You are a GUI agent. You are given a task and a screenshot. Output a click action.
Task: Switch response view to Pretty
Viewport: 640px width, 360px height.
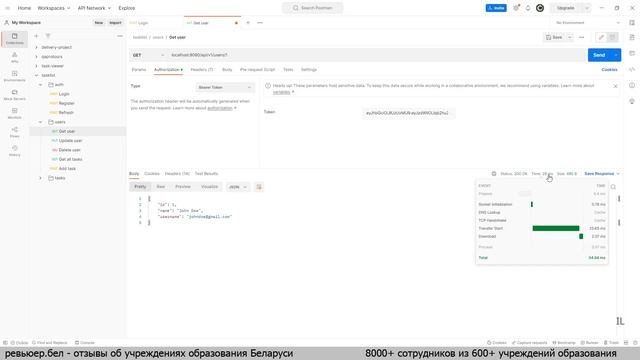click(x=140, y=187)
